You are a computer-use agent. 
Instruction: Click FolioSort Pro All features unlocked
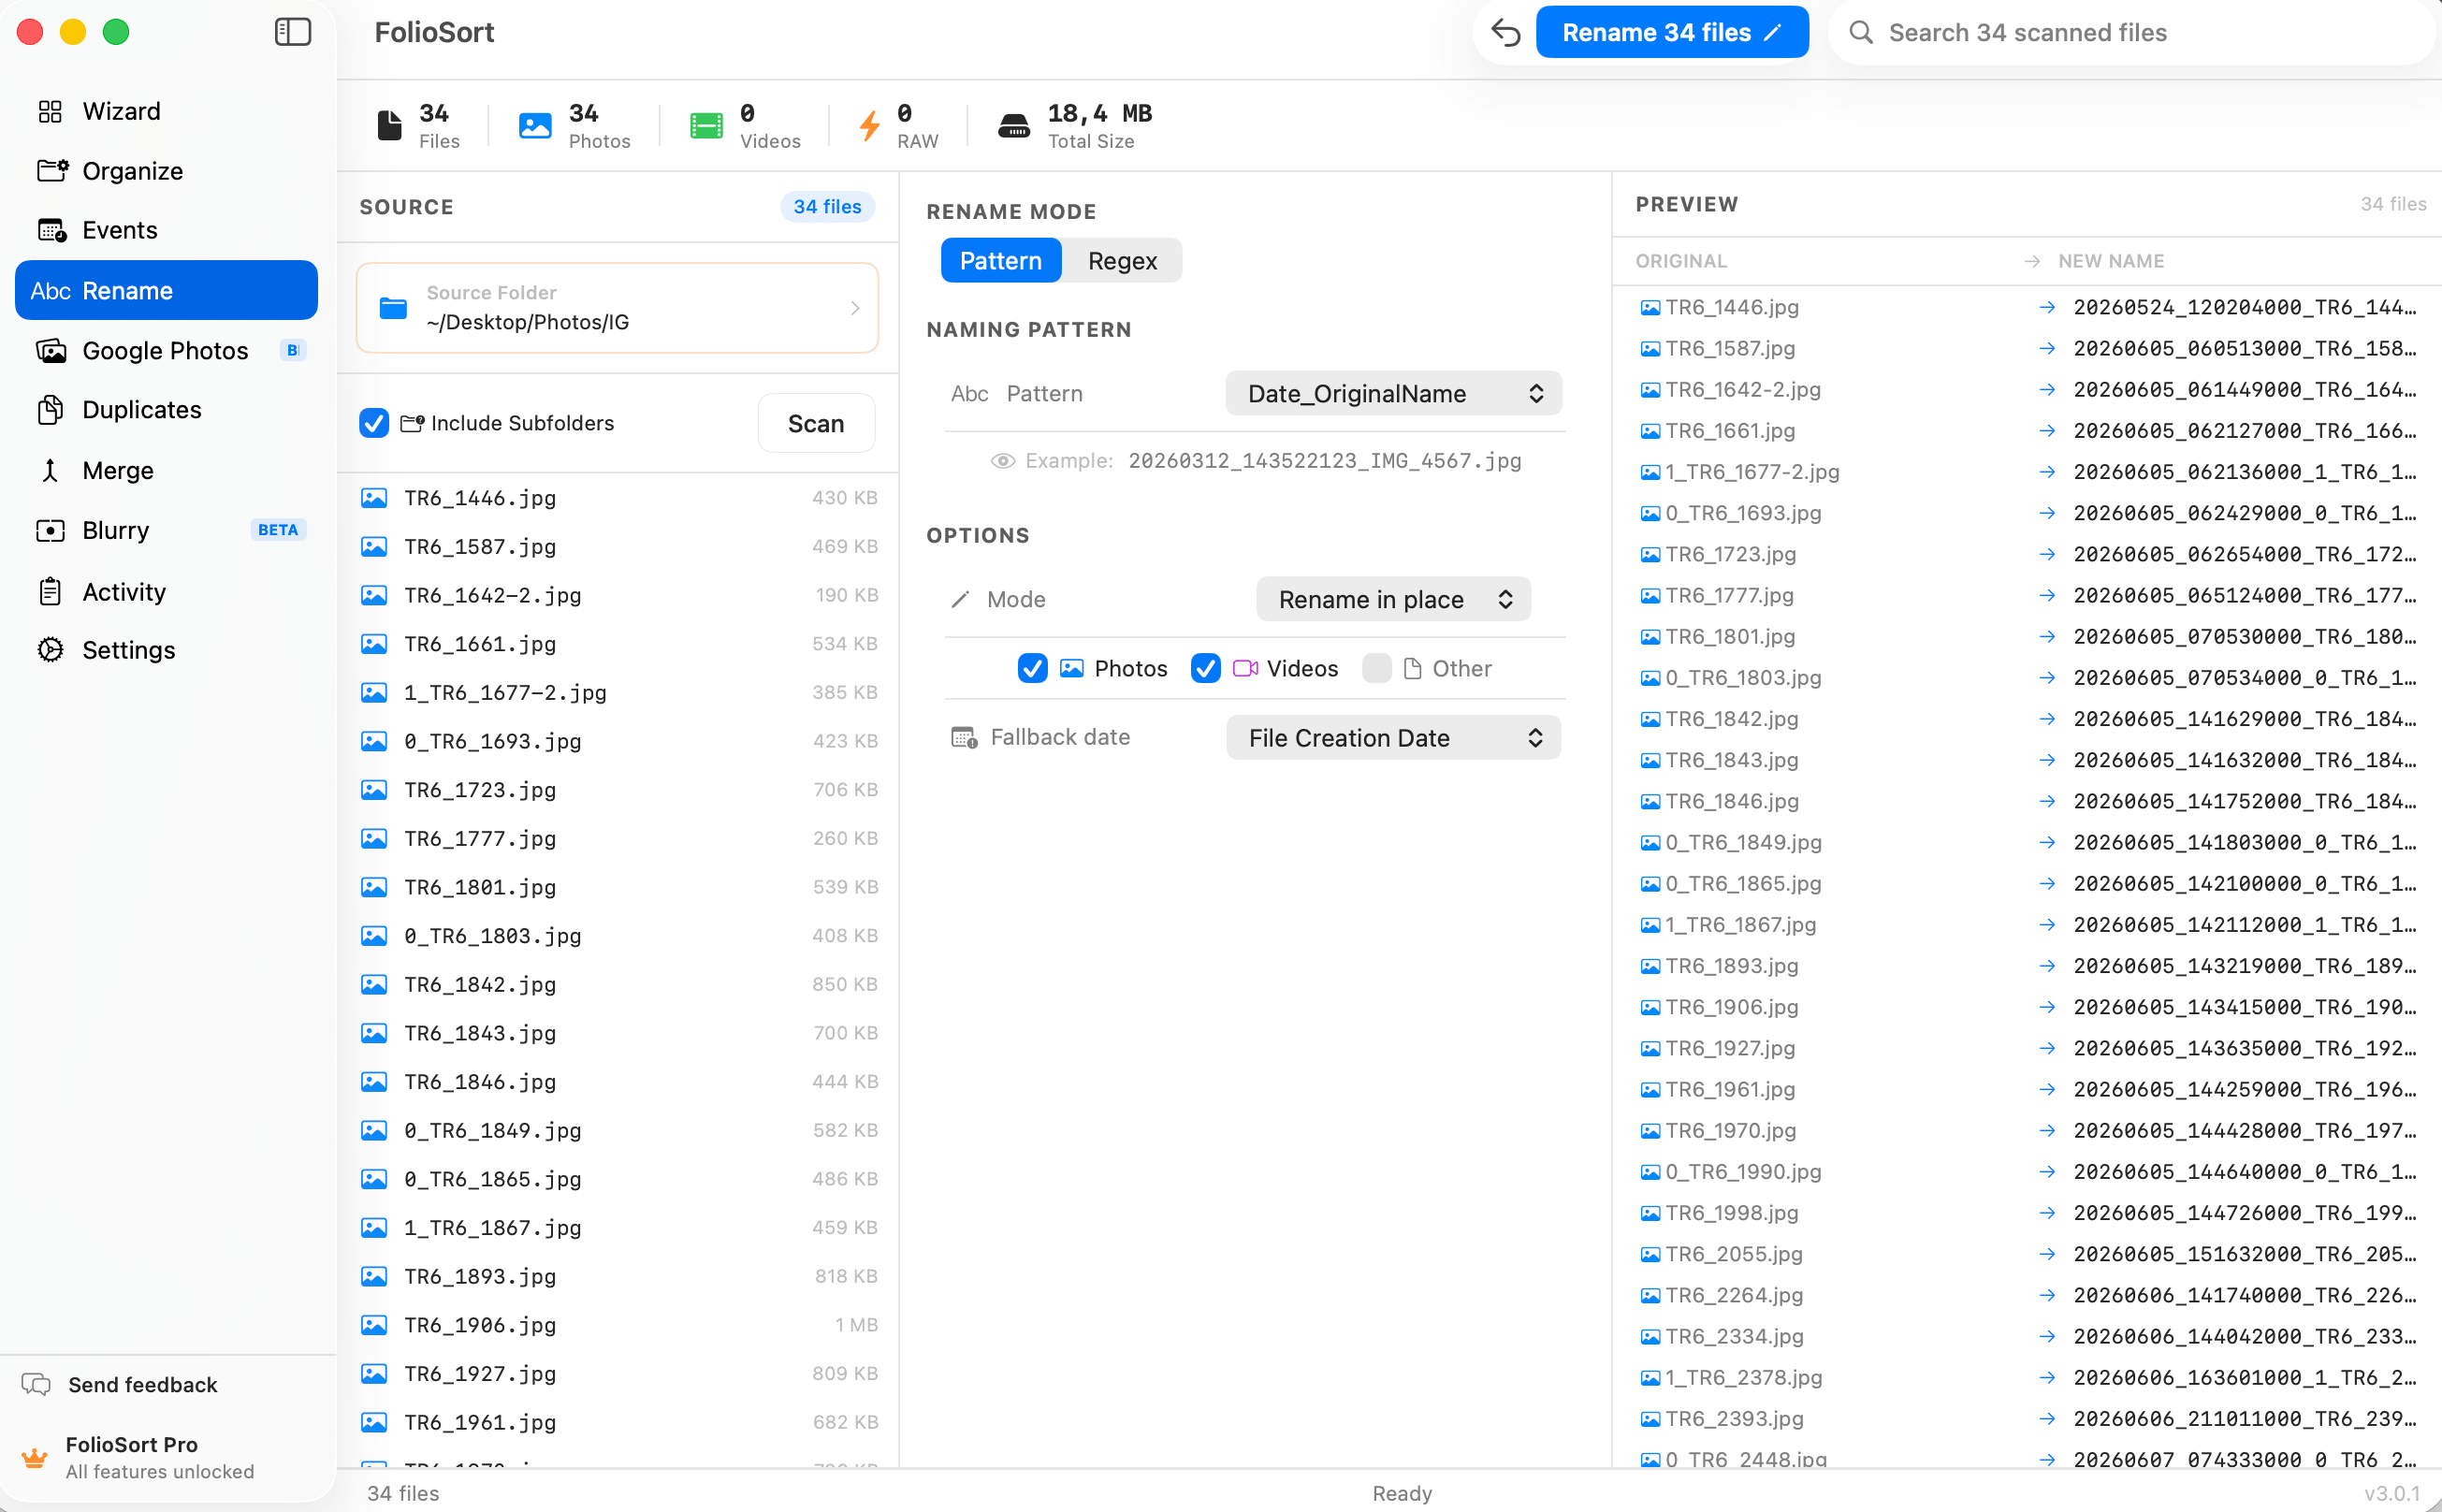tap(159, 1457)
